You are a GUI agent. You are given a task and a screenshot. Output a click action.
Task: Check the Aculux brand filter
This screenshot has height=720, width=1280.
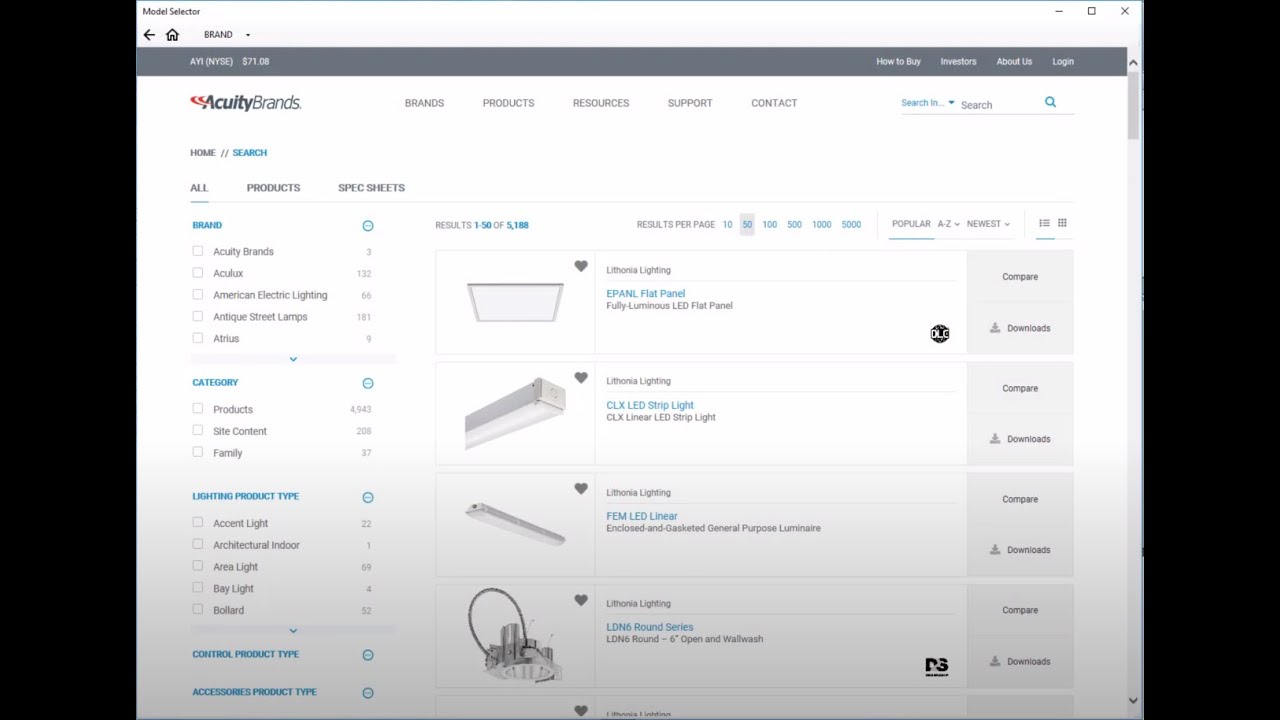197,273
